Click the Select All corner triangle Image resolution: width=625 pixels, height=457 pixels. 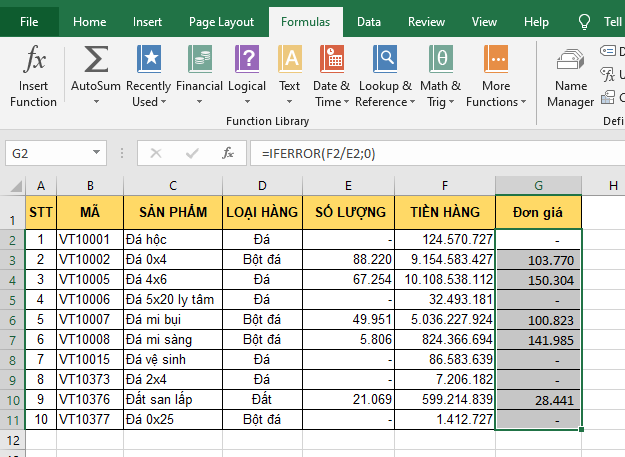(13, 185)
